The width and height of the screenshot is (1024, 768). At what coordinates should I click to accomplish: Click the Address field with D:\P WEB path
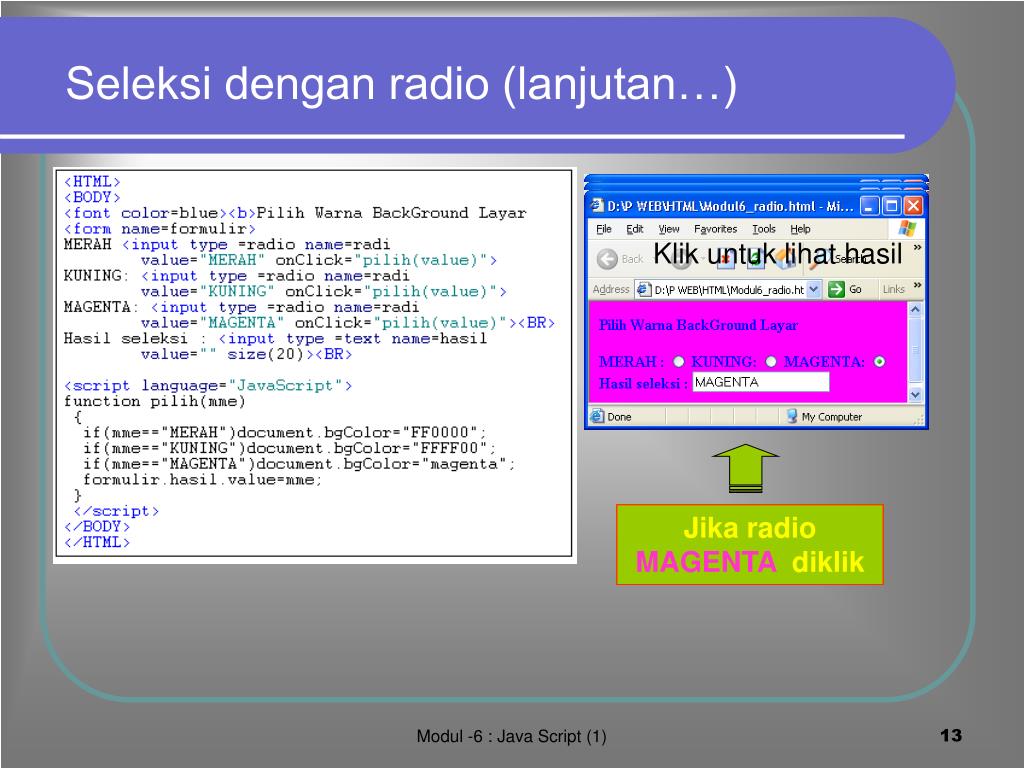coord(729,289)
